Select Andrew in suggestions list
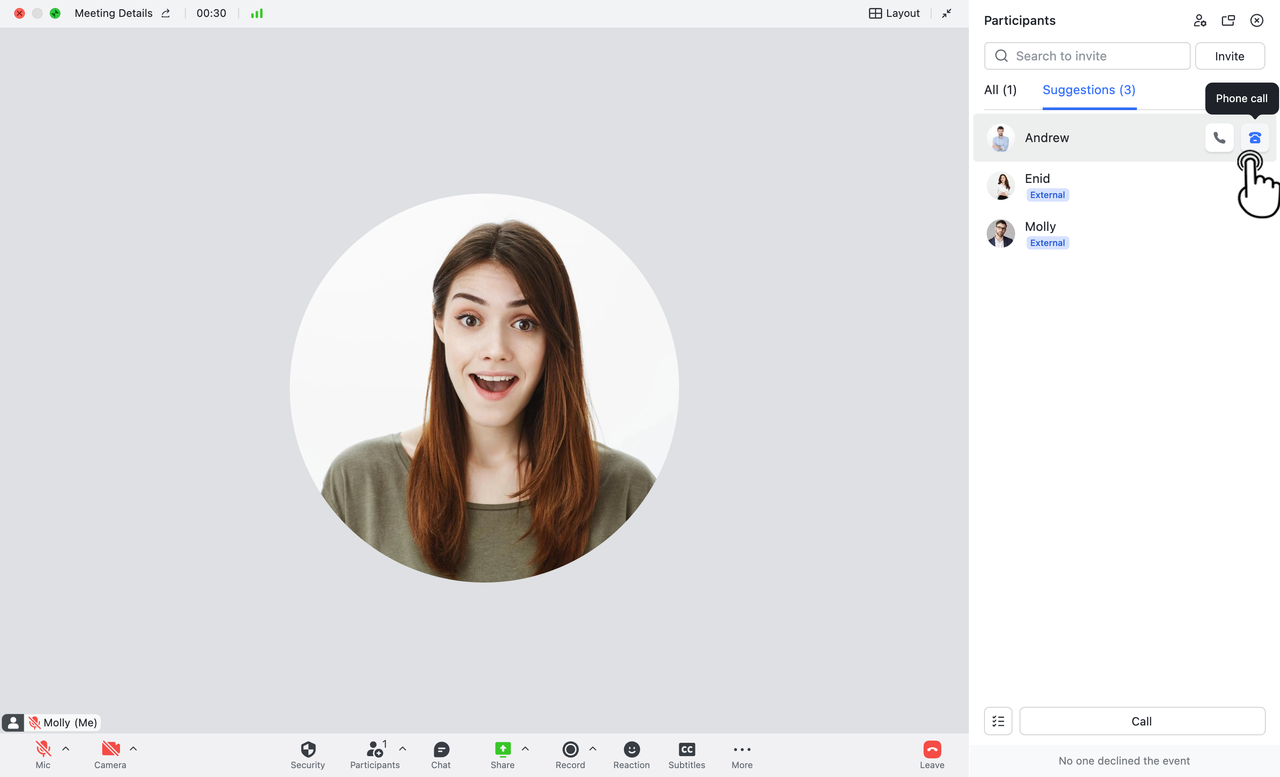 coord(1124,138)
